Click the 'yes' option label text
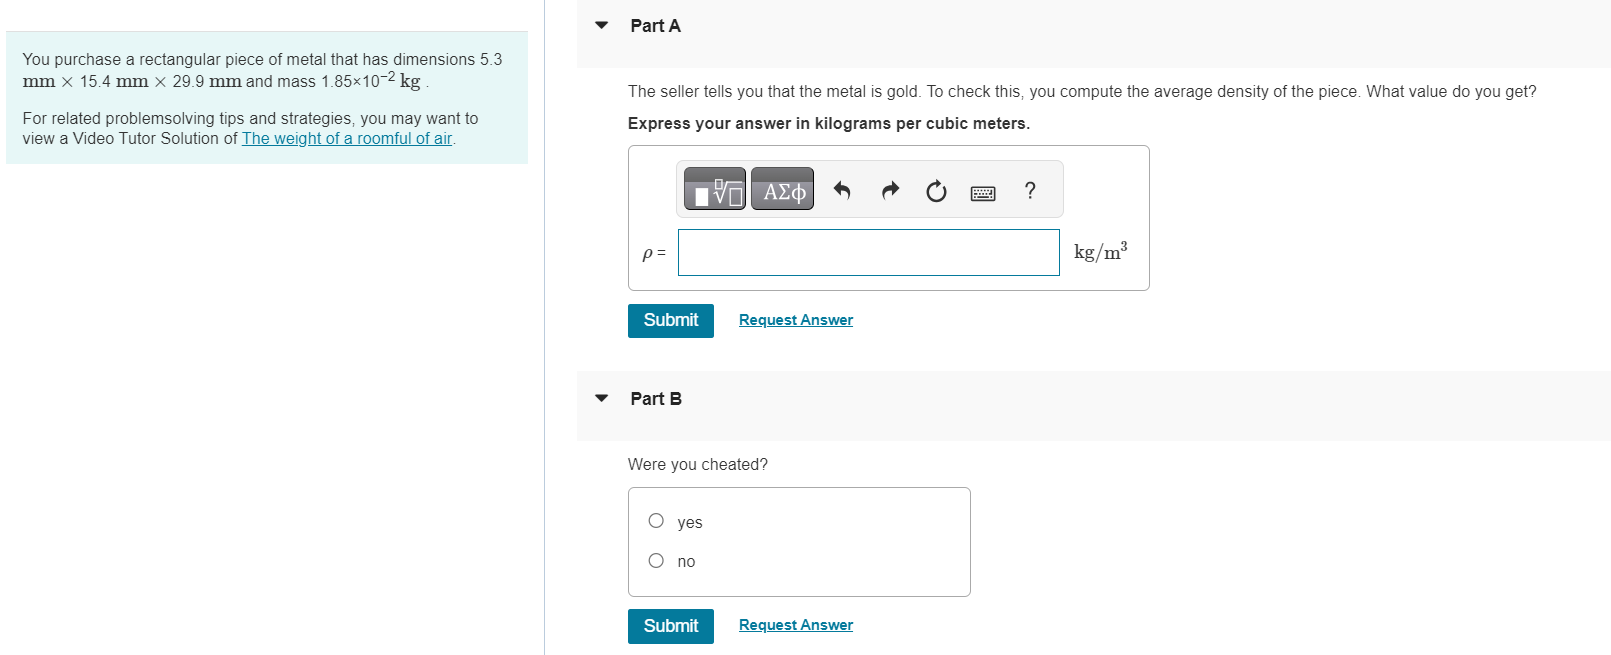The width and height of the screenshot is (1611, 655). click(x=690, y=522)
